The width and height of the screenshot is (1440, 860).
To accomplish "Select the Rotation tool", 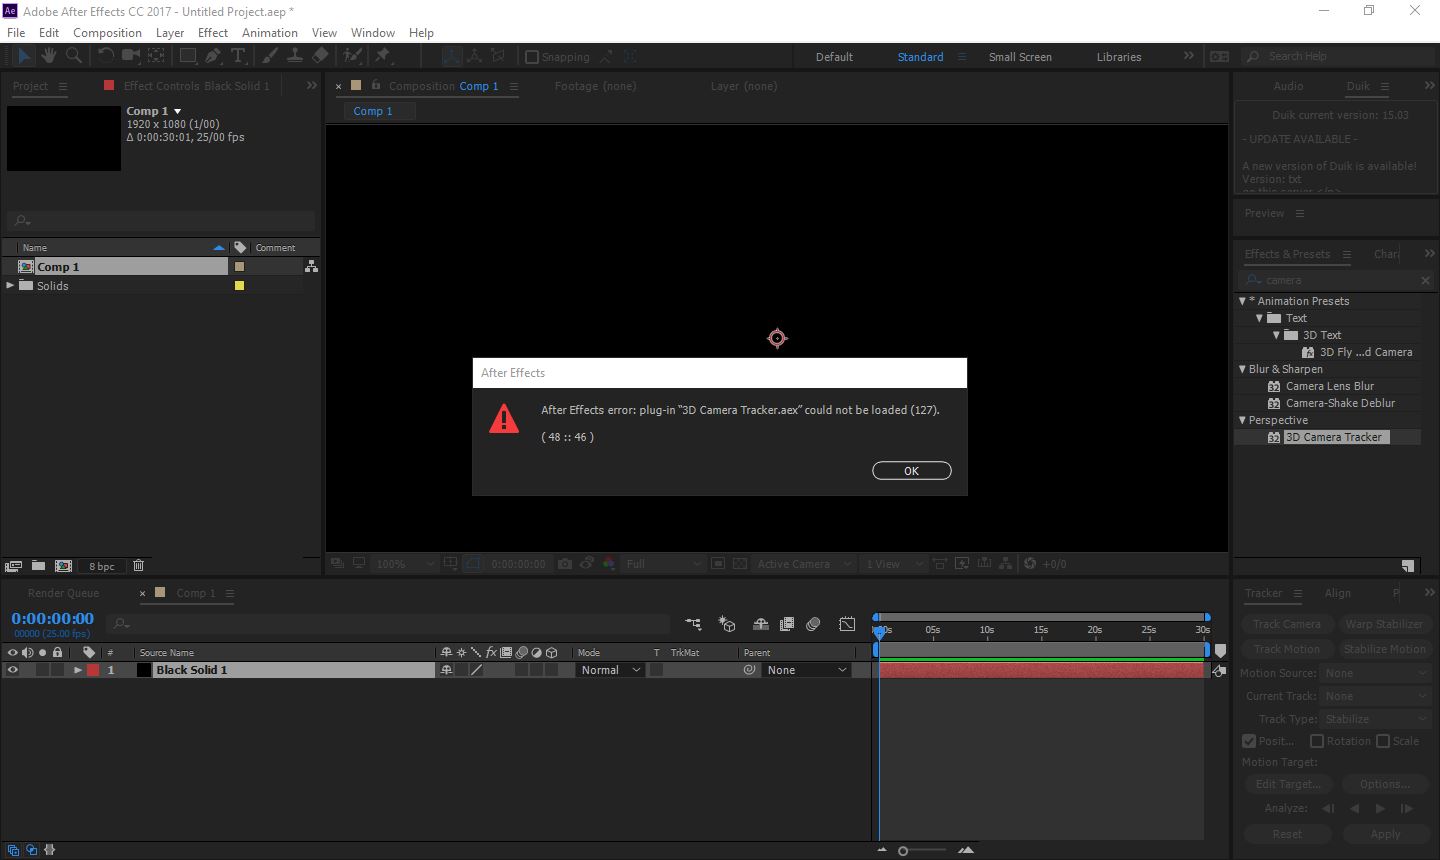I will coord(106,56).
